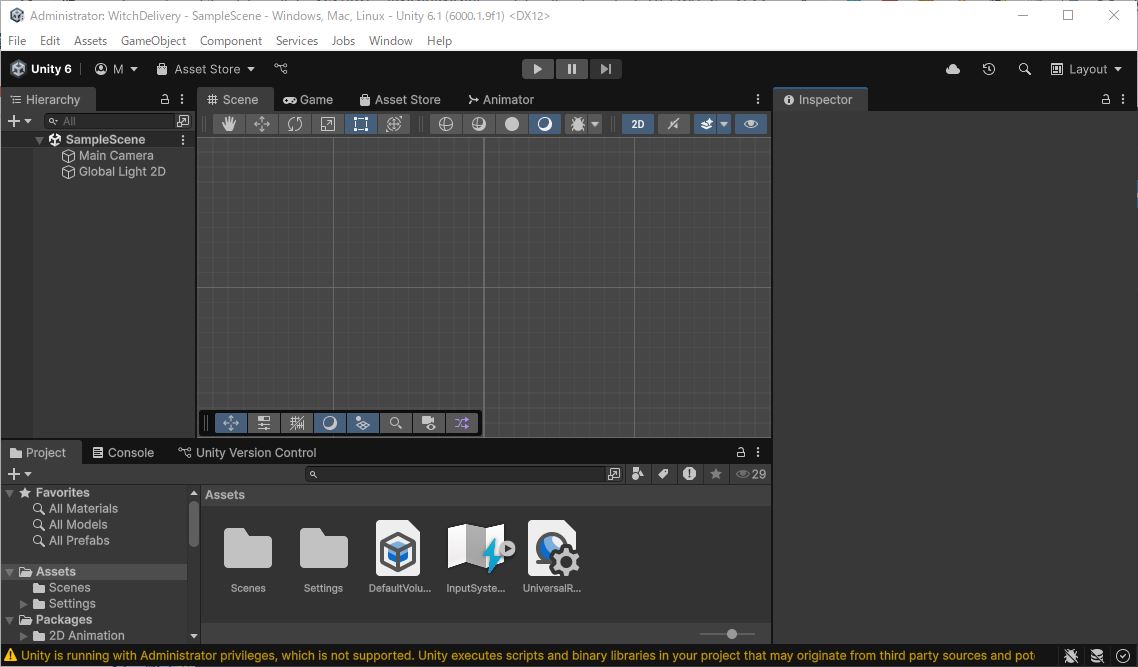This screenshot has height=667, width=1138.
Task: Lock the Inspector panel
Action: coord(1106,99)
